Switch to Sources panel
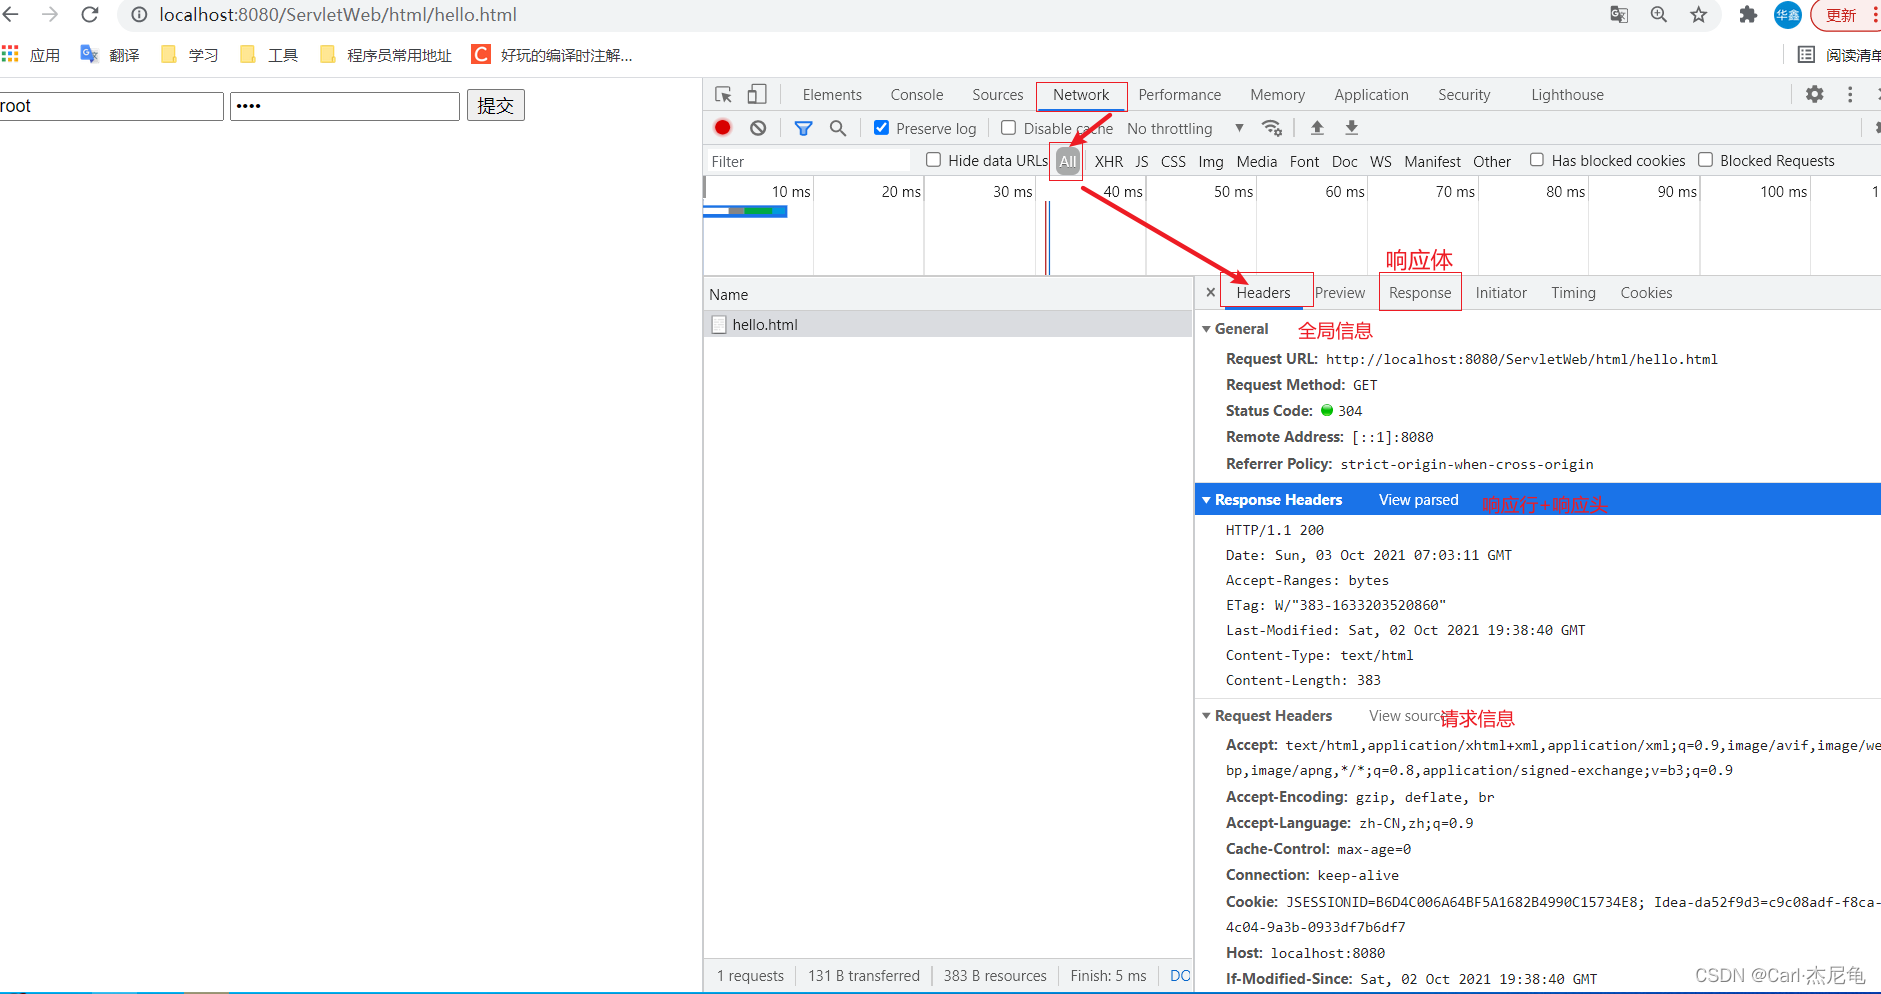 [998, 95]
